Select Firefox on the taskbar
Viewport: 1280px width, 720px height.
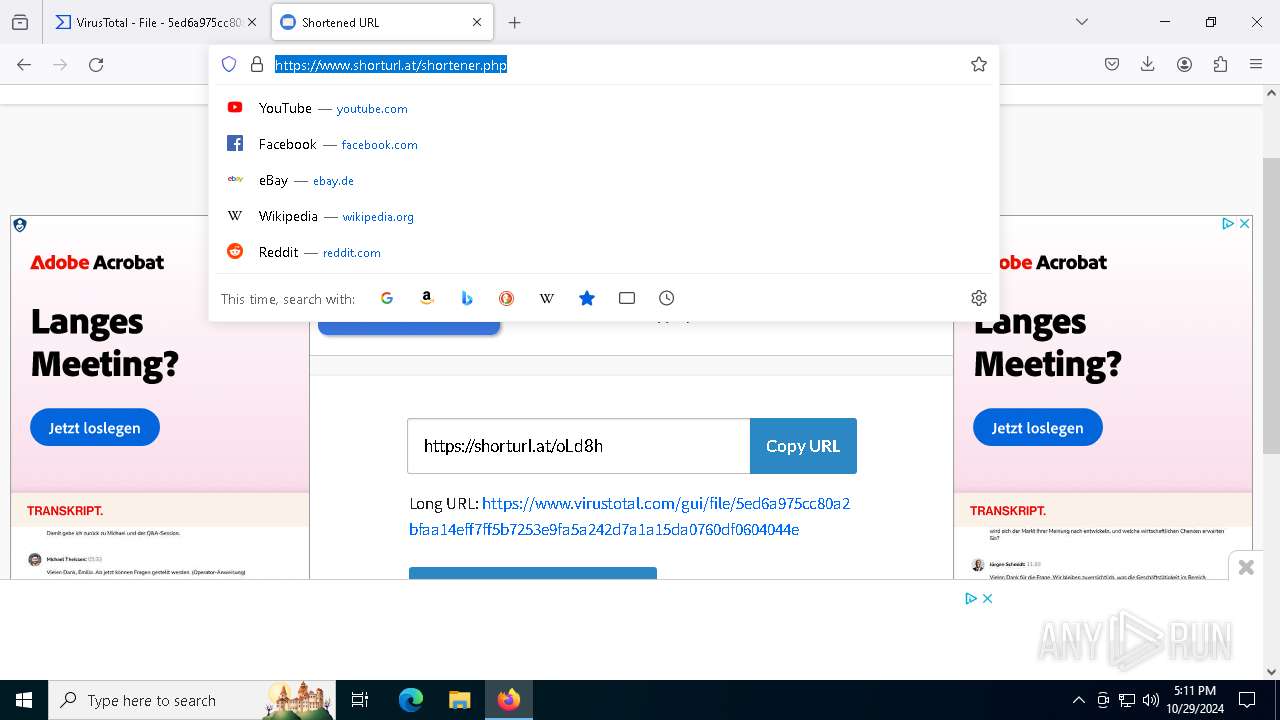click(x=509, y=700)
